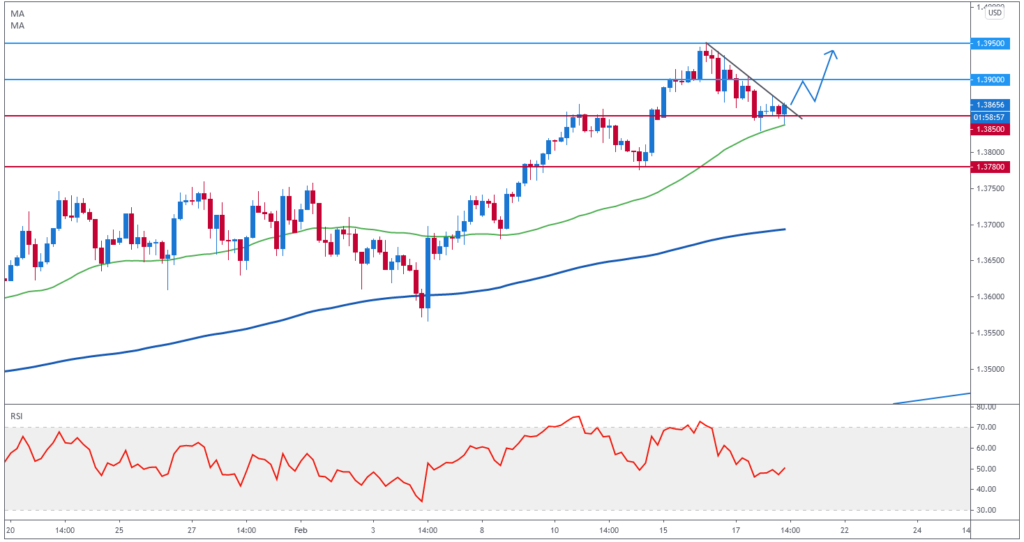Select the gray descending trendline
This screenshot has height=542, width=1024.
click(754, 82)
